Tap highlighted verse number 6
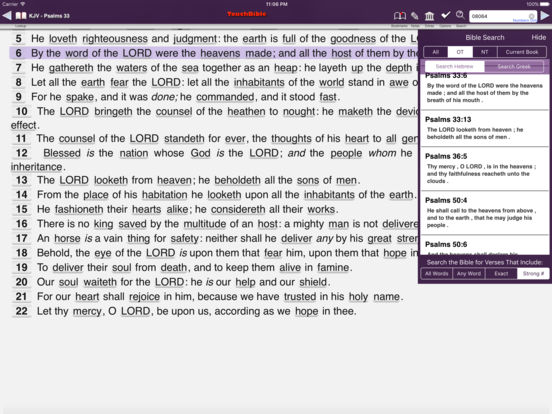 point(19,53)
